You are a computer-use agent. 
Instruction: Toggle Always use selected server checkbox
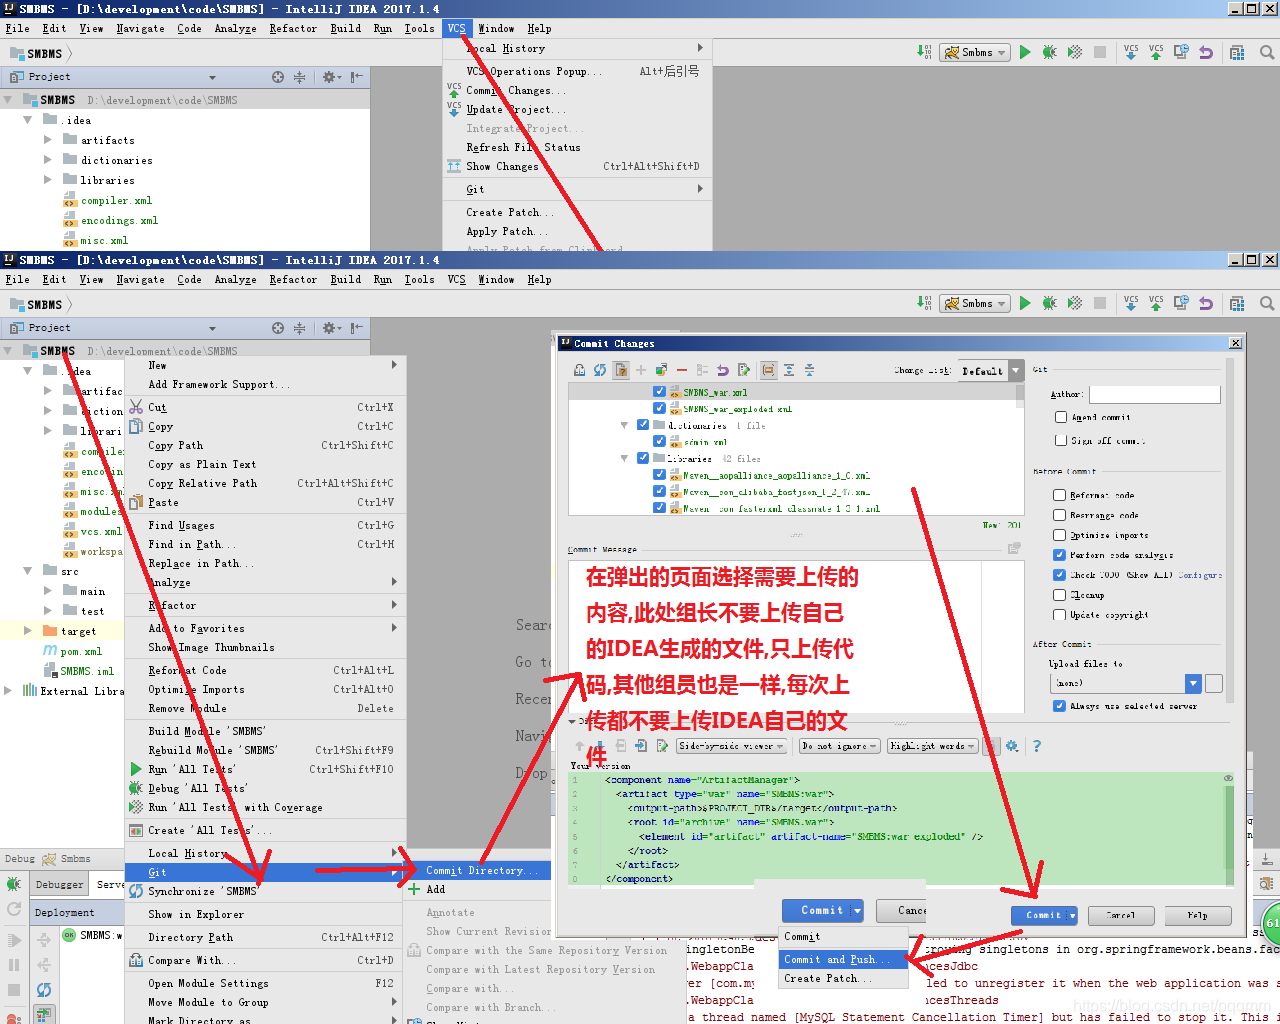click(x=1059, y=706)
